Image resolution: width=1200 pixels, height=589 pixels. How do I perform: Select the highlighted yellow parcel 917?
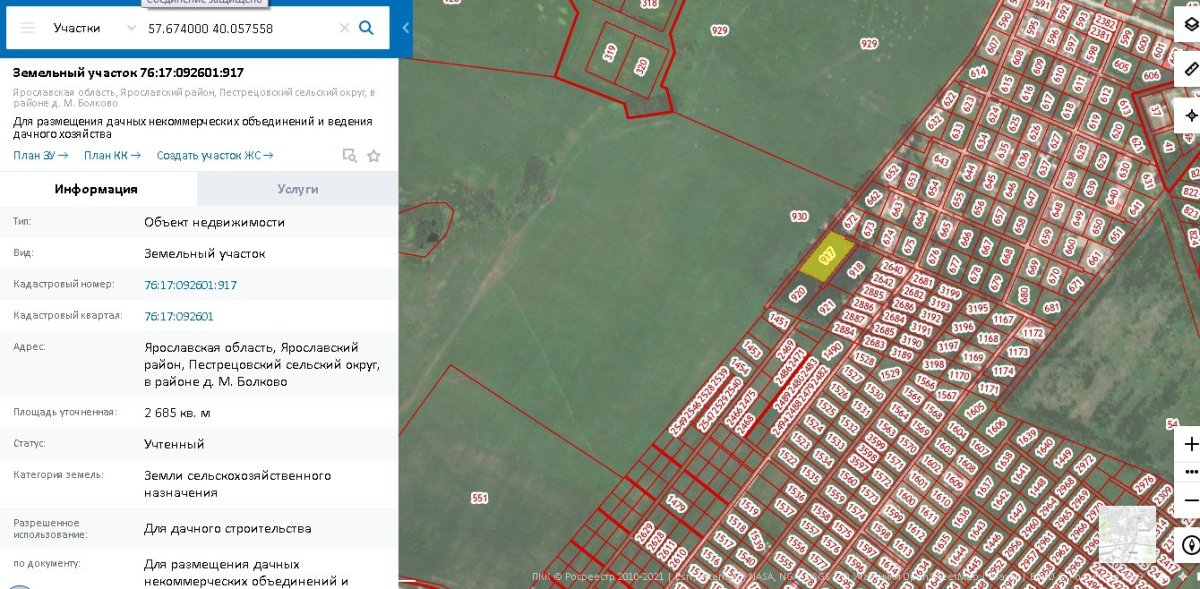[x=827, y=256]
